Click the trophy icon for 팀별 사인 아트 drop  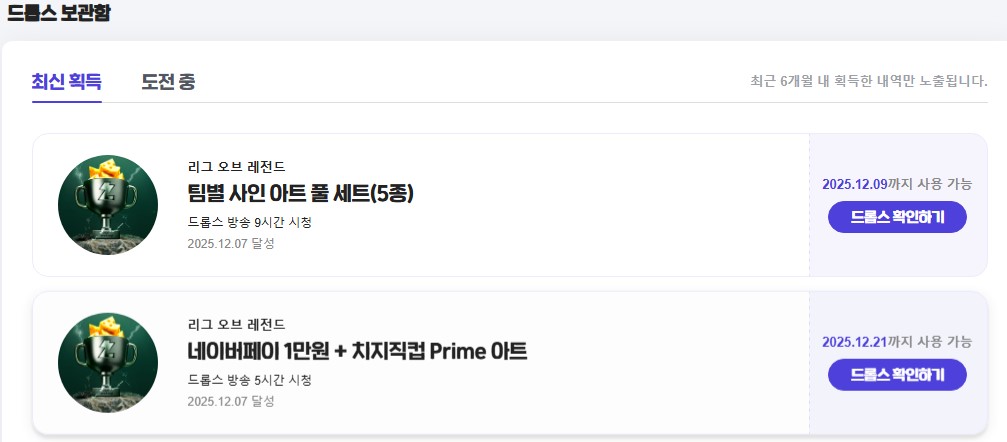(108, 204)
